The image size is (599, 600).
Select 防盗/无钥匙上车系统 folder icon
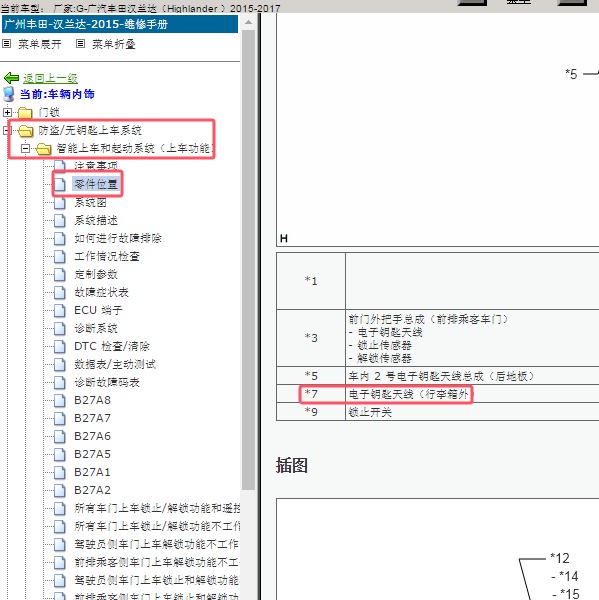[x=25, y=130]
